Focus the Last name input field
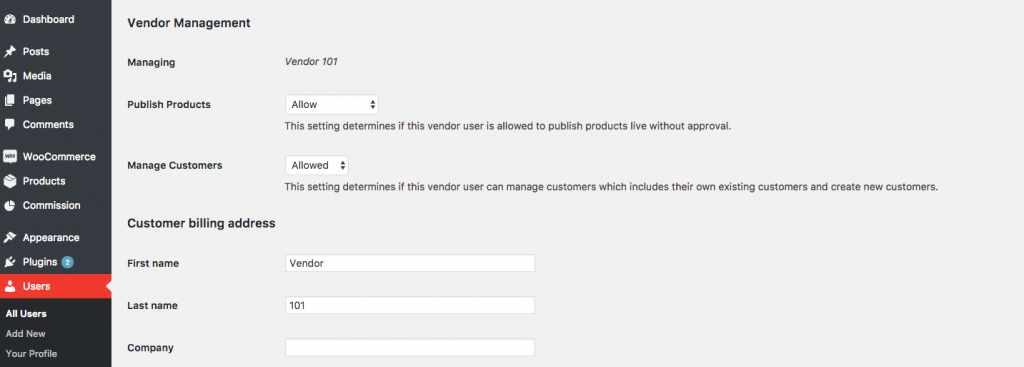This screenshot has width=1024, height=367. pyautogui.click(x=410, y=305)
